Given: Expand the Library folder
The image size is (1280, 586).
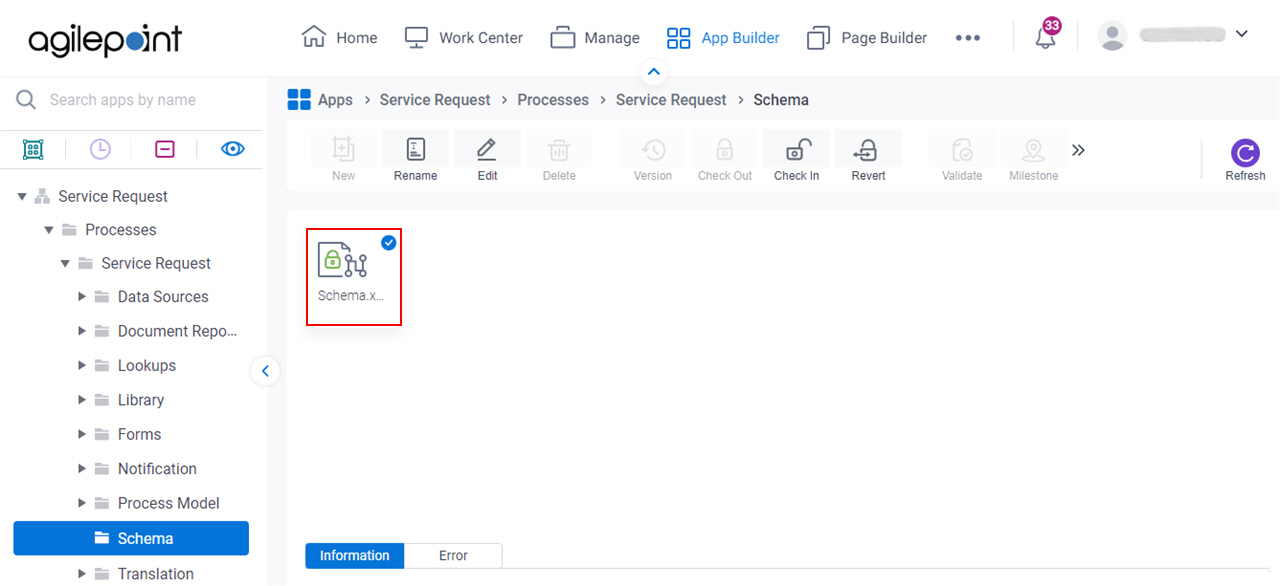Looking at the screenshot, I should tap(82, 400).
